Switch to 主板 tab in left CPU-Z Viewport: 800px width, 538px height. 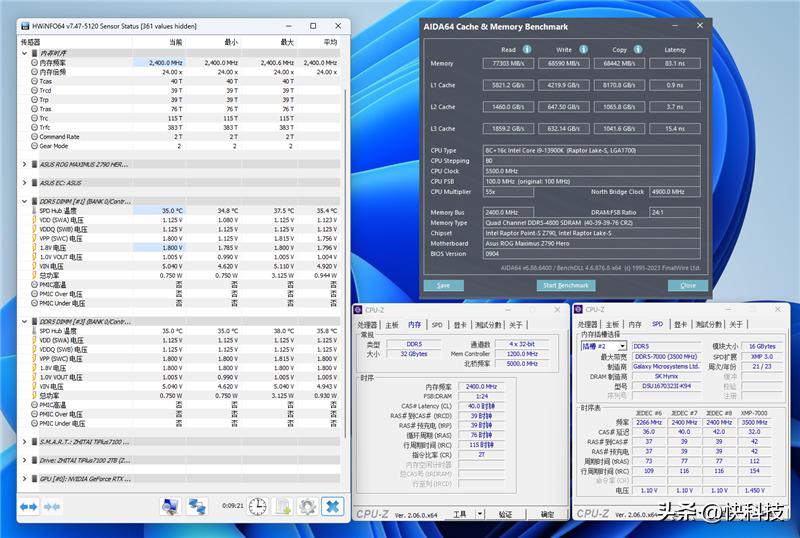pos(391,325)
